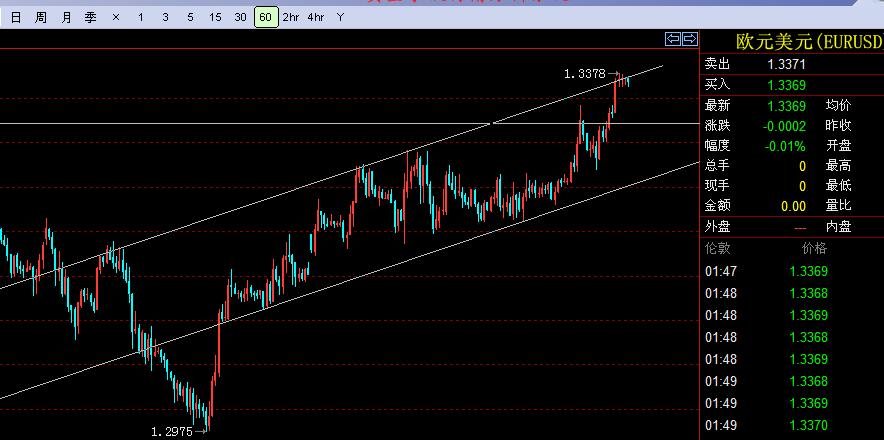Select the 5 minute timeframe
This screenshot has height=440, width=884.
190,17
